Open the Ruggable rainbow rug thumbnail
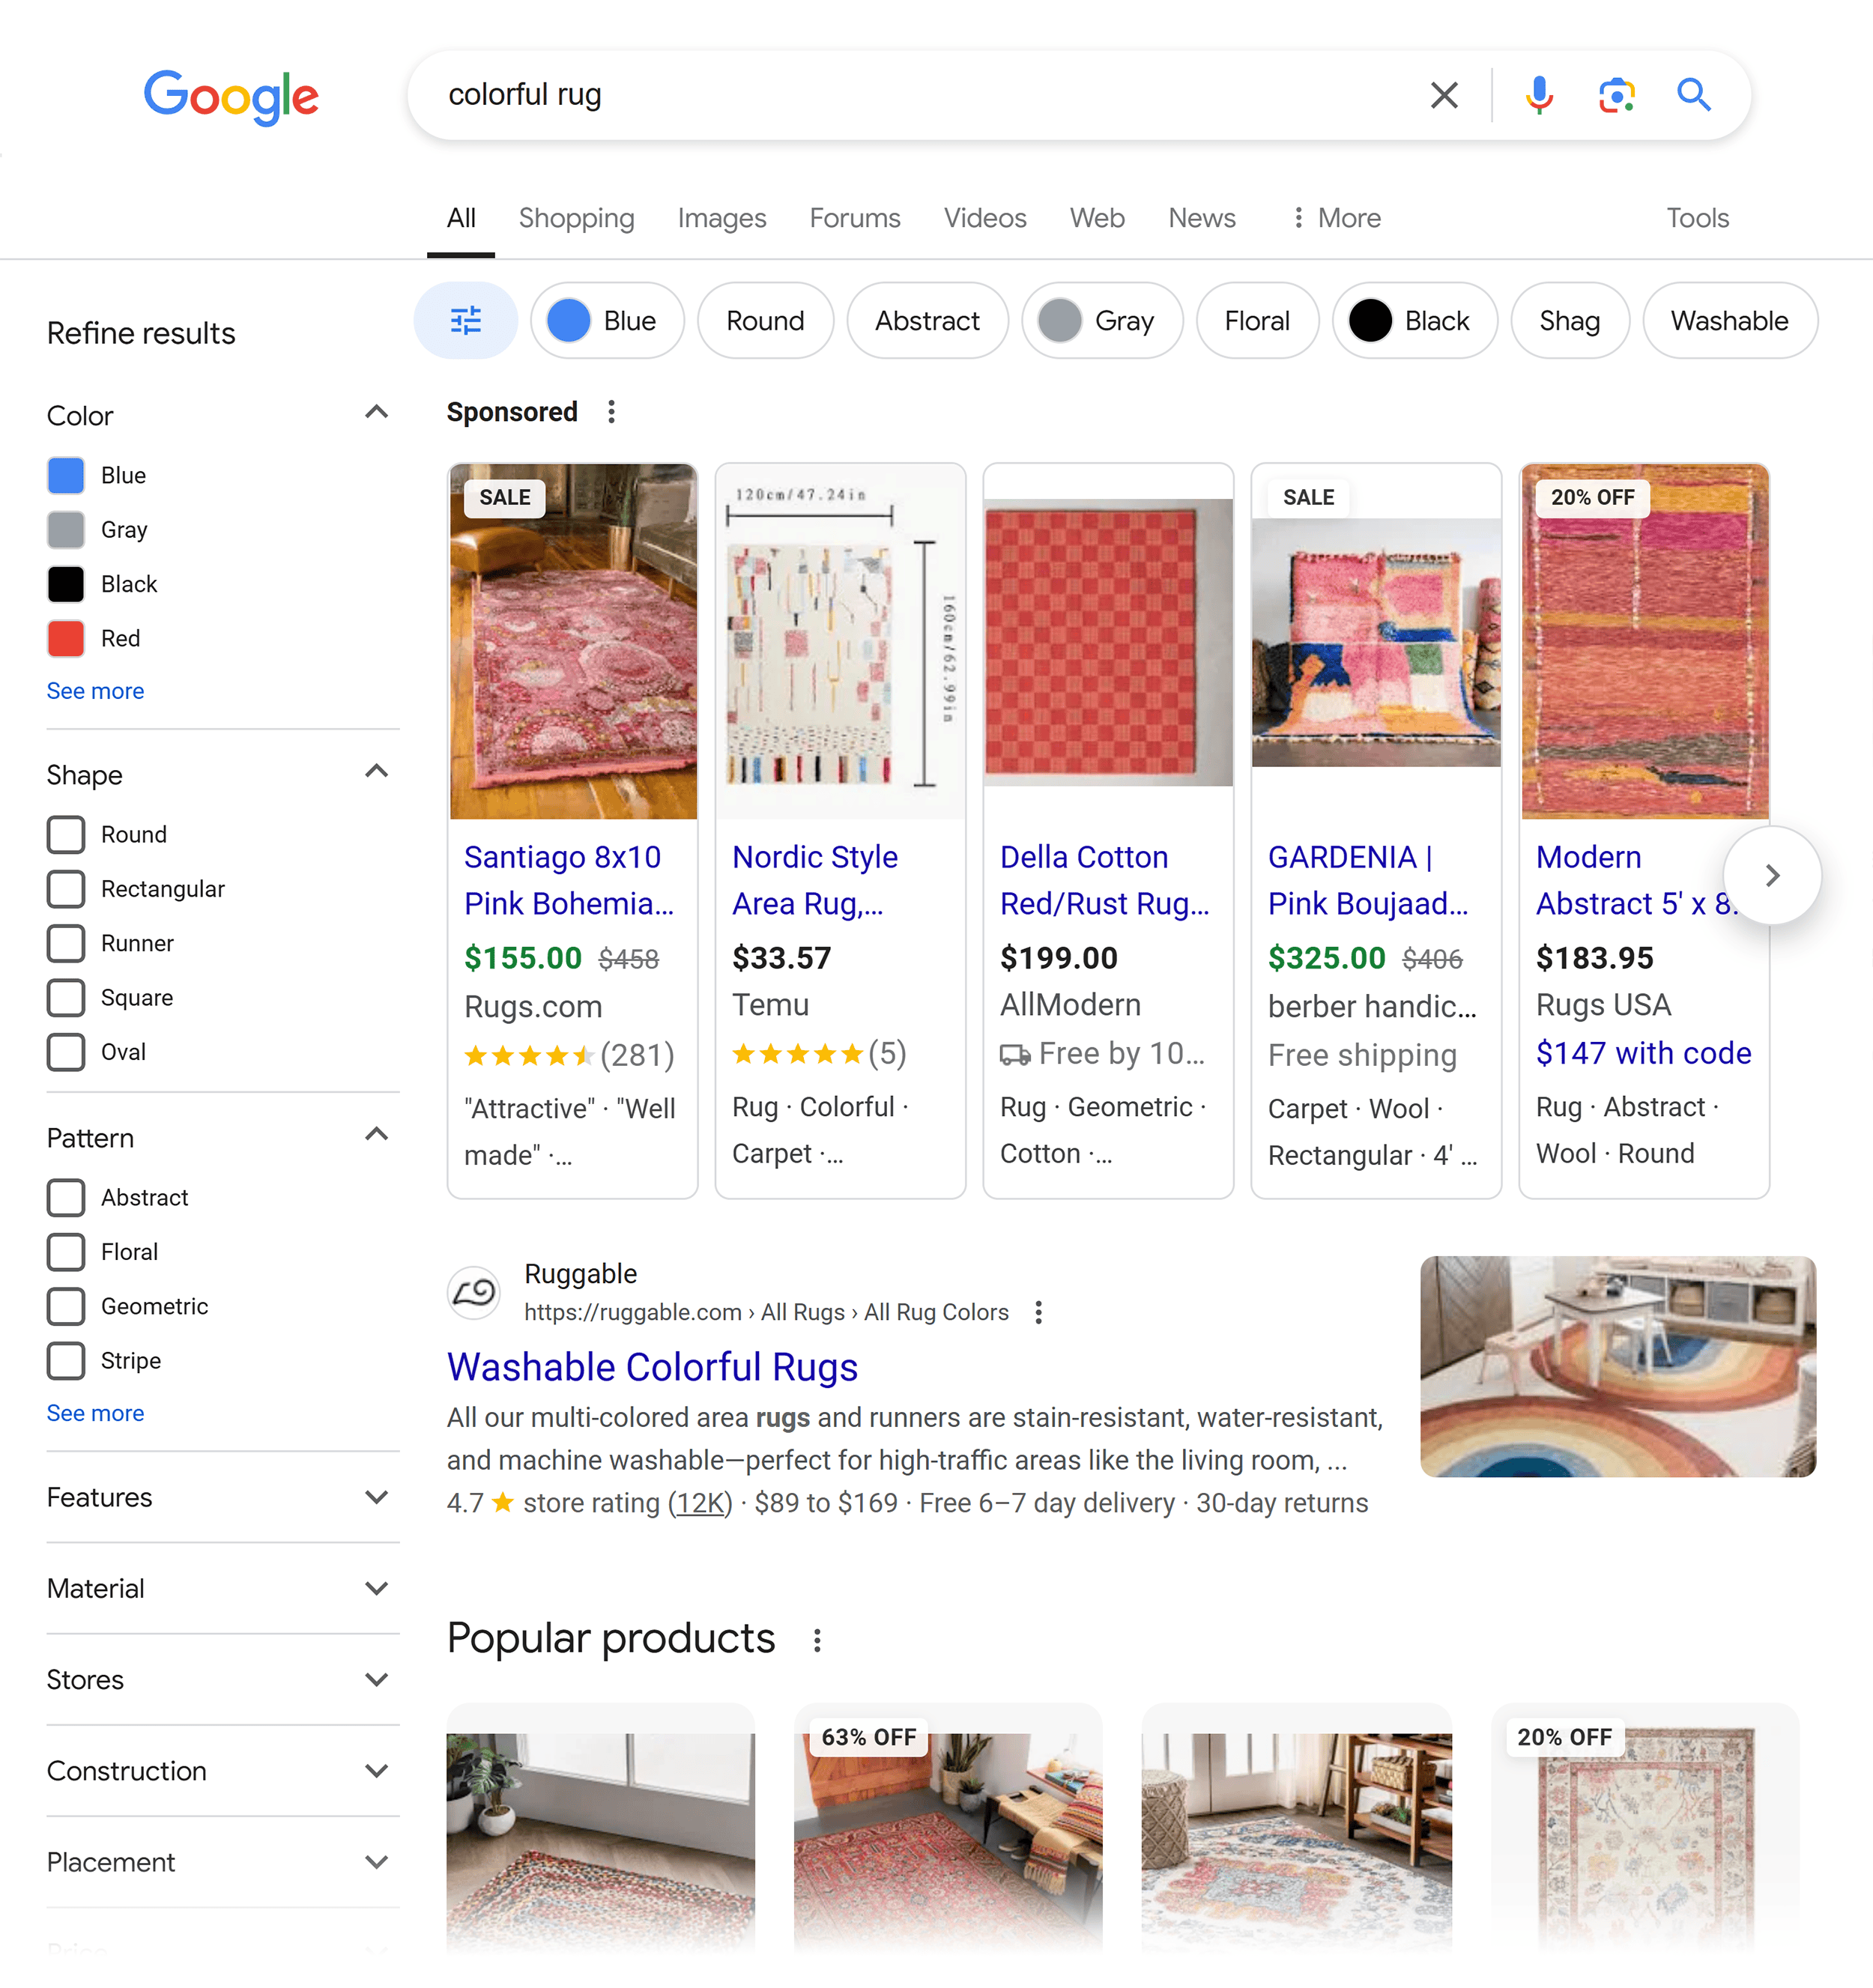Image resolution: width=1873 pixels, height=1988 pixels. click(1617, 1367)
